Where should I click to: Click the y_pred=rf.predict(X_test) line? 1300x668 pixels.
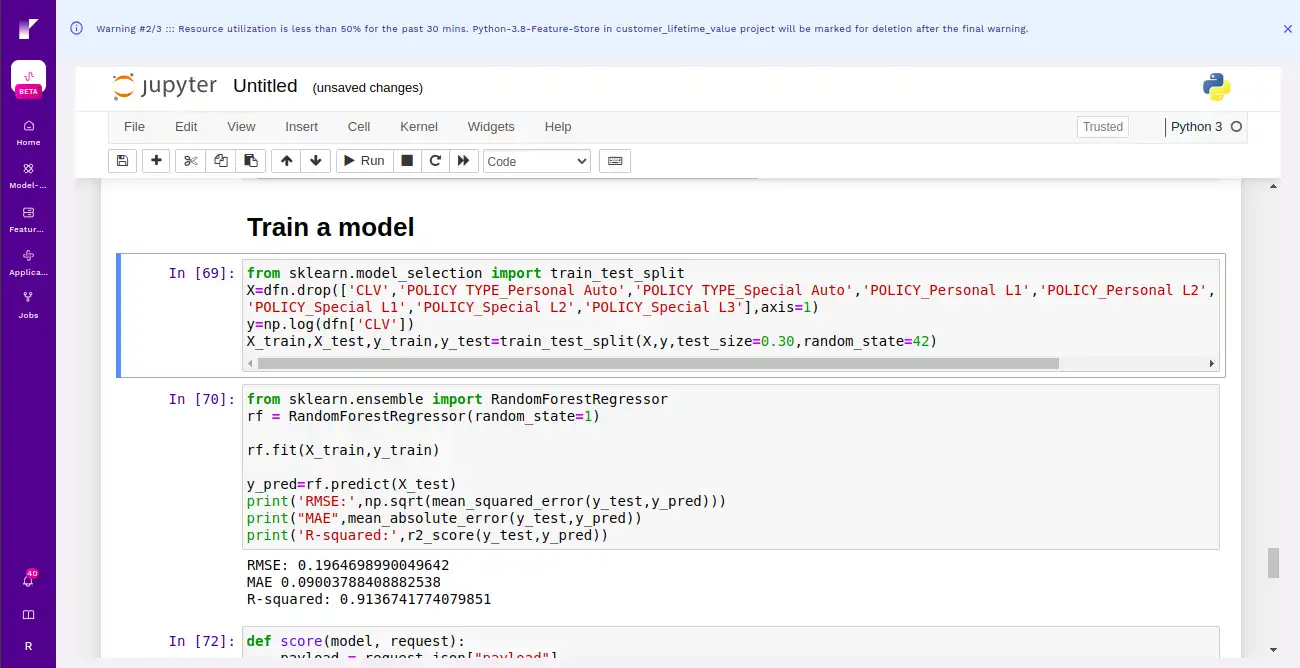pos(352,484)
